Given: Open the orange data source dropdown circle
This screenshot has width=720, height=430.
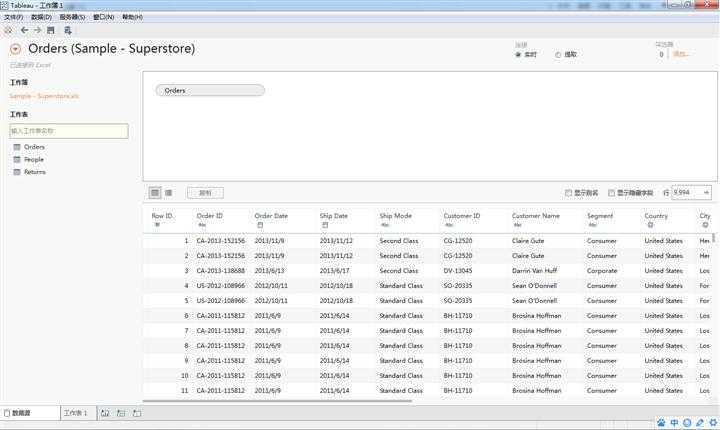Looking at the screenshot, I should click(16, 49).
